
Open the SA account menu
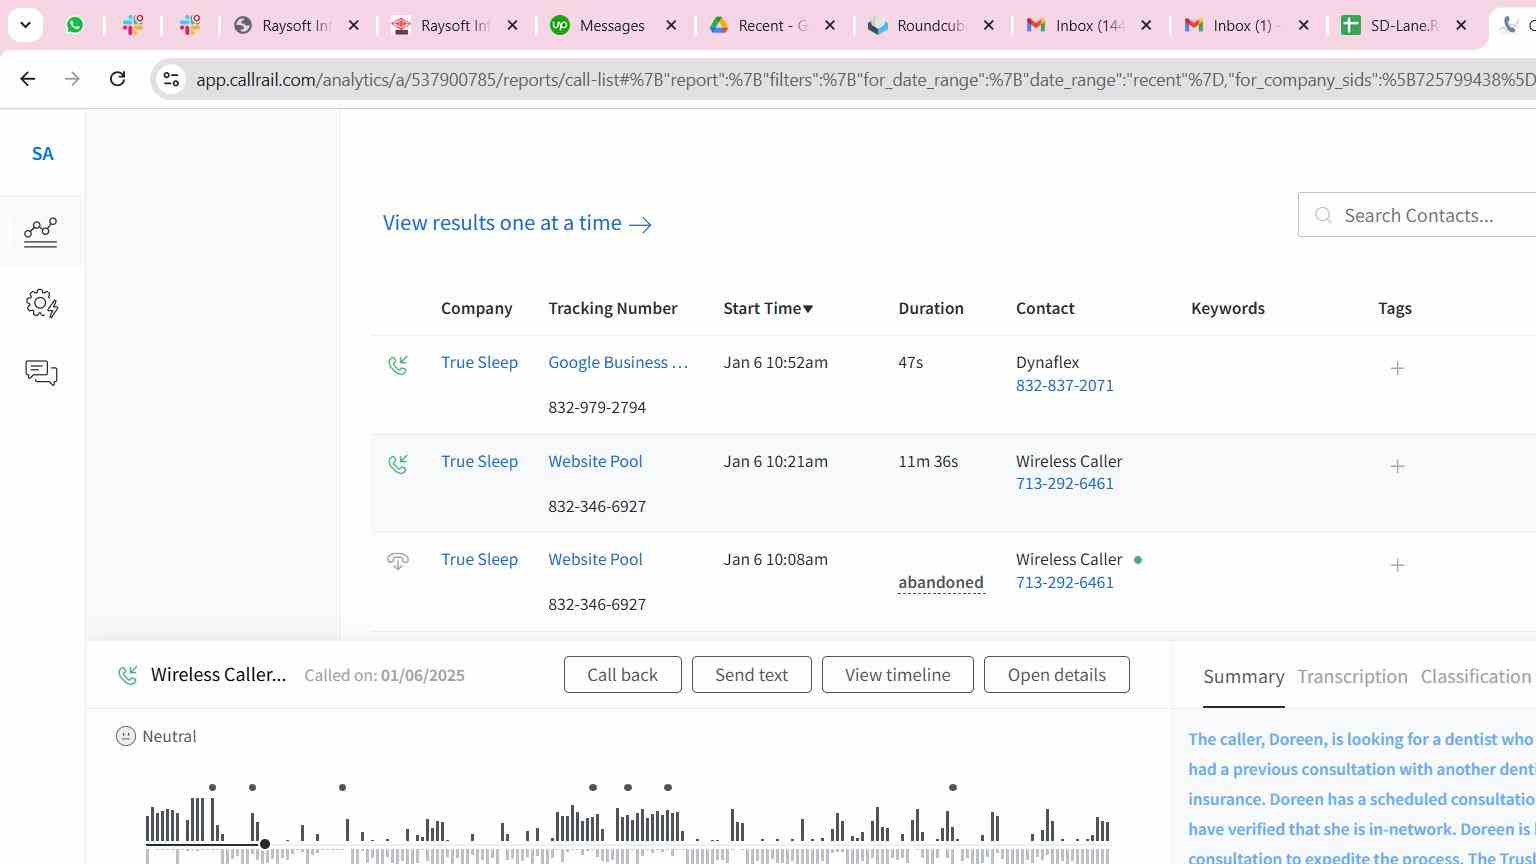point(42,154)
